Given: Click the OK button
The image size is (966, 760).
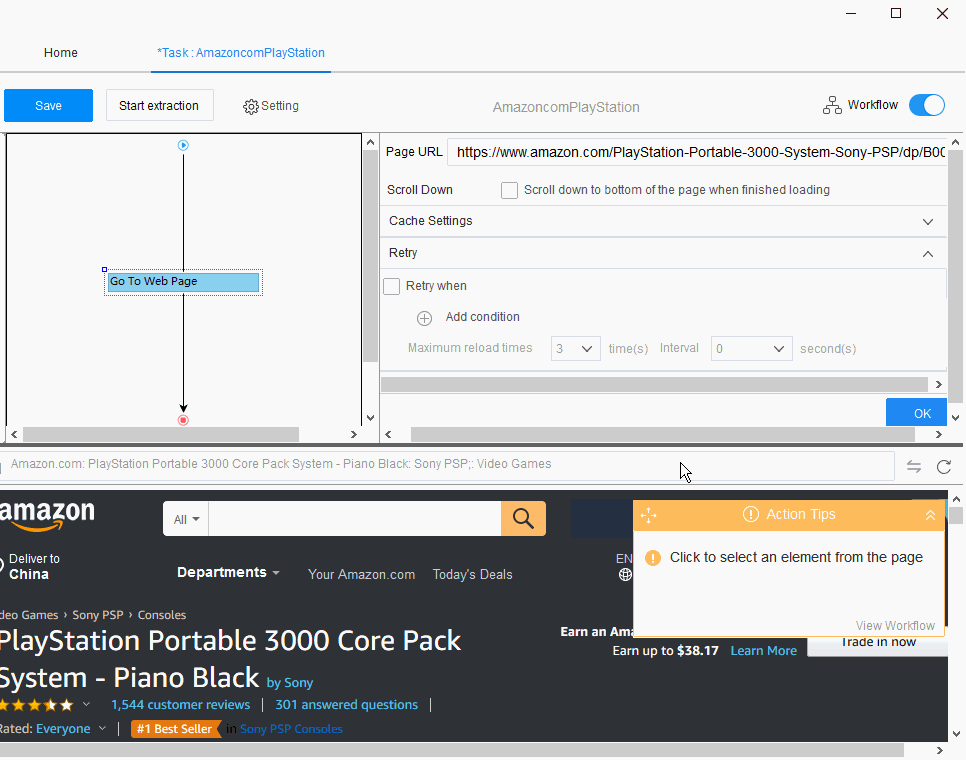Looking at the screenshot, I should (916, 413).
